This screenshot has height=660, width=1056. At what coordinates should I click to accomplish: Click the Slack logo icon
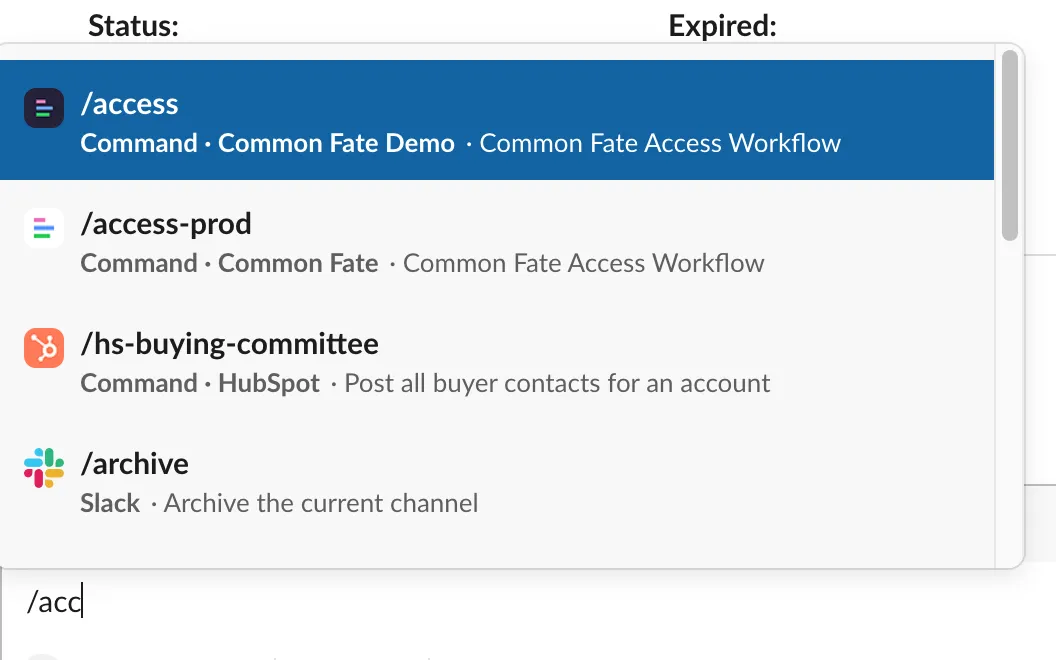[44, 468]
